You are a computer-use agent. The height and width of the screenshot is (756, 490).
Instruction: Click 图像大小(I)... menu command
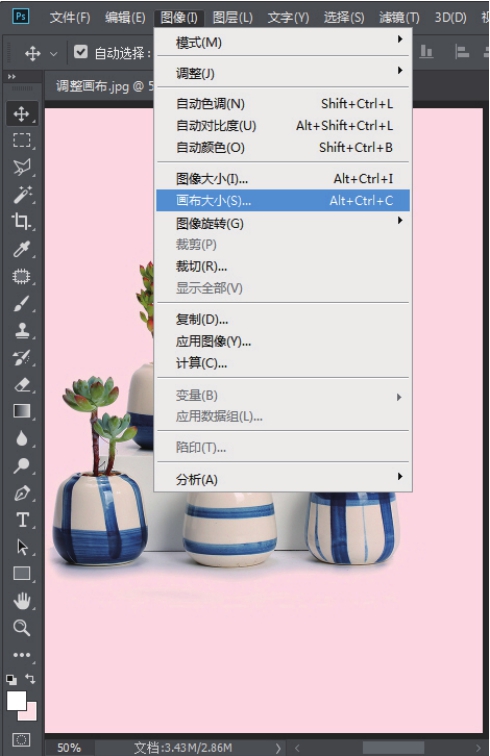click(x=283, y=179)
